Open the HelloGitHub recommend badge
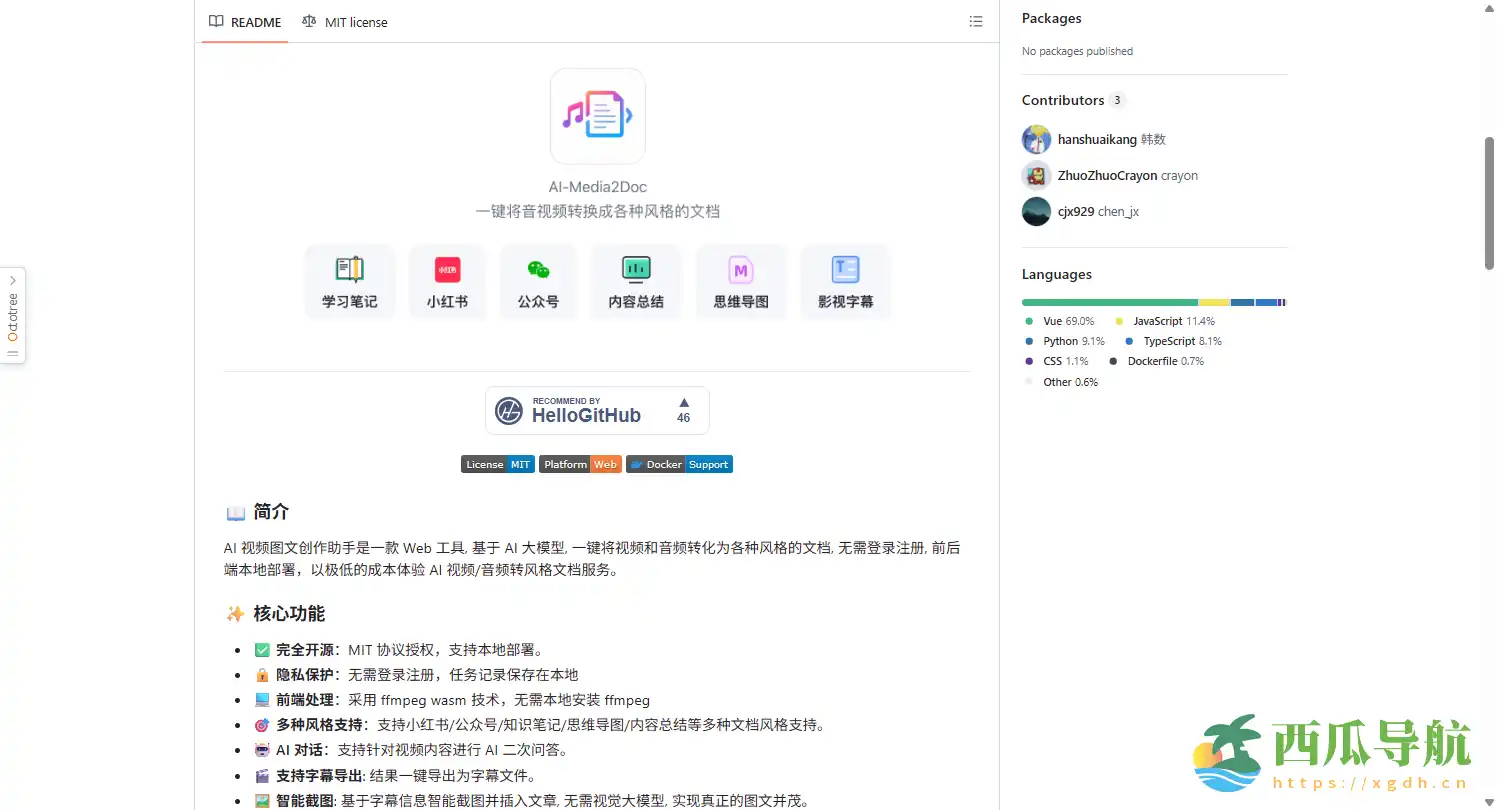This screenshot has width=1497, height=810. click(597, 410)
